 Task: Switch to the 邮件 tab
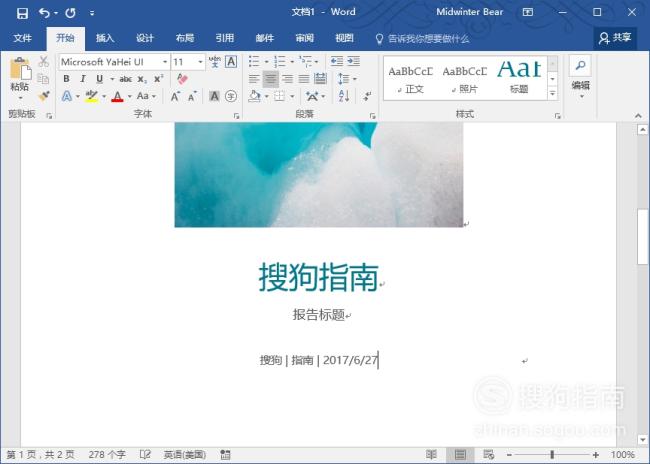click(264, 39)
